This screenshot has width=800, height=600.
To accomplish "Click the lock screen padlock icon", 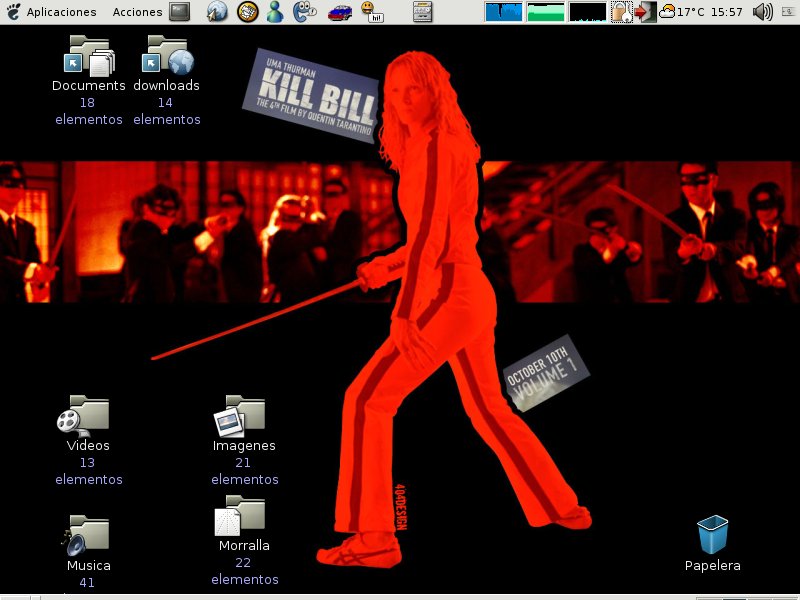I will coord(621,12).
